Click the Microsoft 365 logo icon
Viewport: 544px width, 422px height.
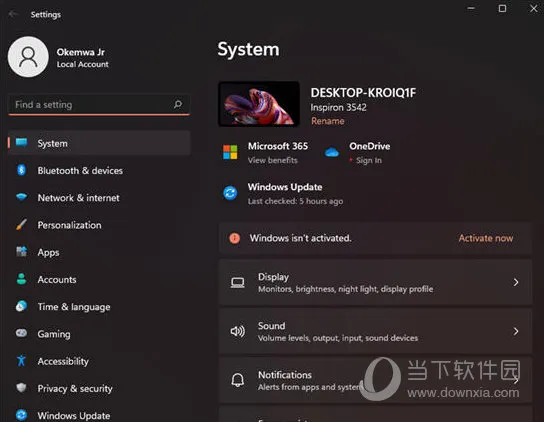pos(230,152)
